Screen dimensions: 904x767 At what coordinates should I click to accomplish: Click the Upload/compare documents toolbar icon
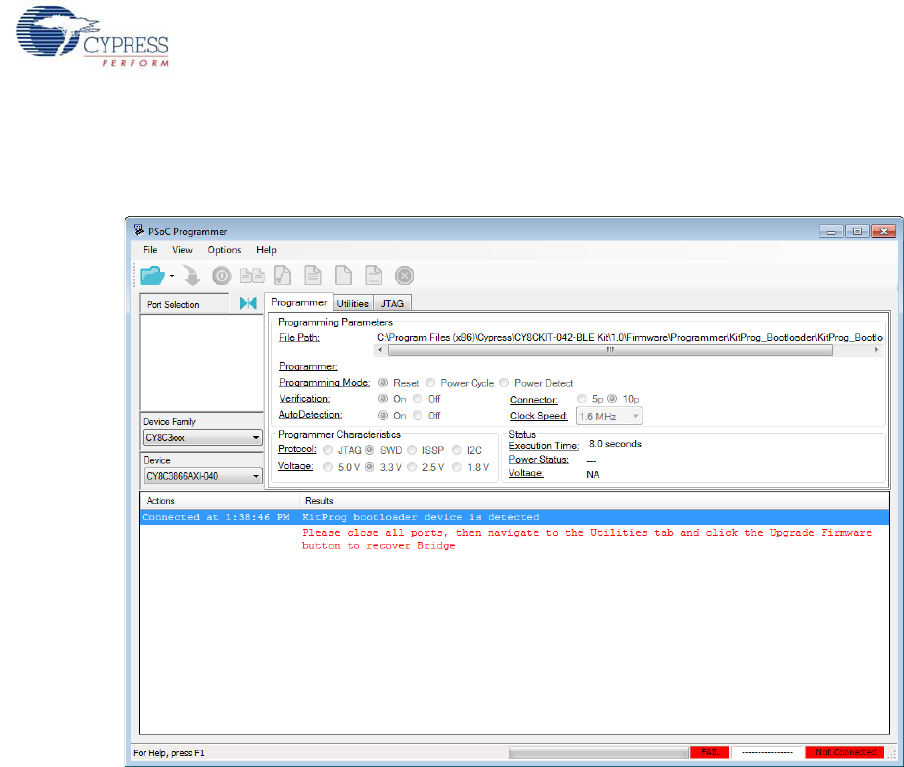[x=252, y=276]
